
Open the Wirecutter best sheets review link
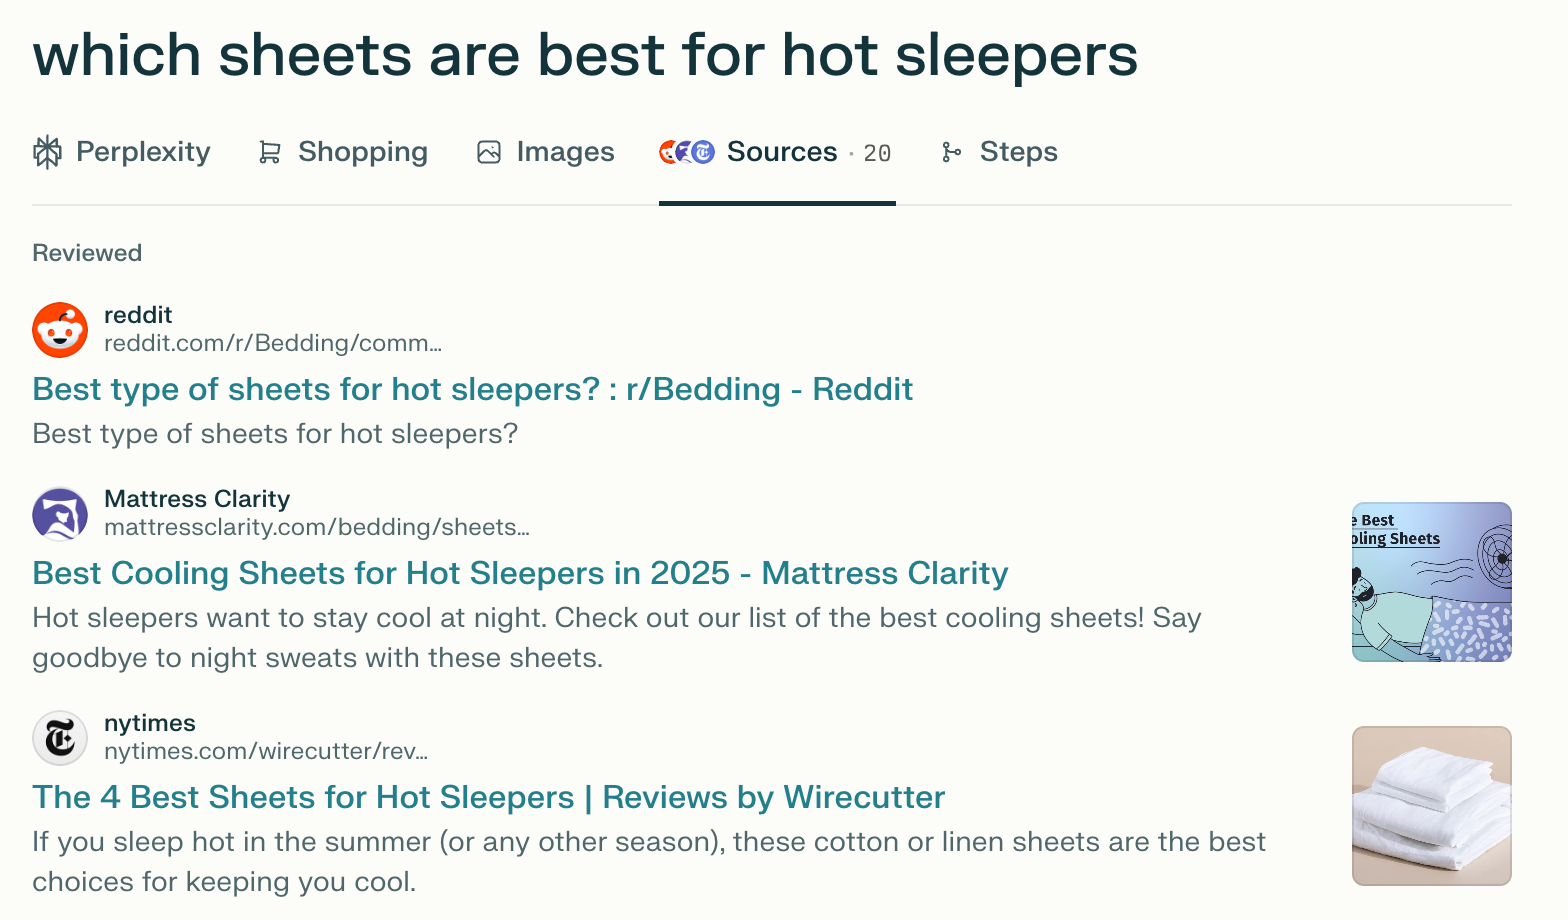click(488, 797)
